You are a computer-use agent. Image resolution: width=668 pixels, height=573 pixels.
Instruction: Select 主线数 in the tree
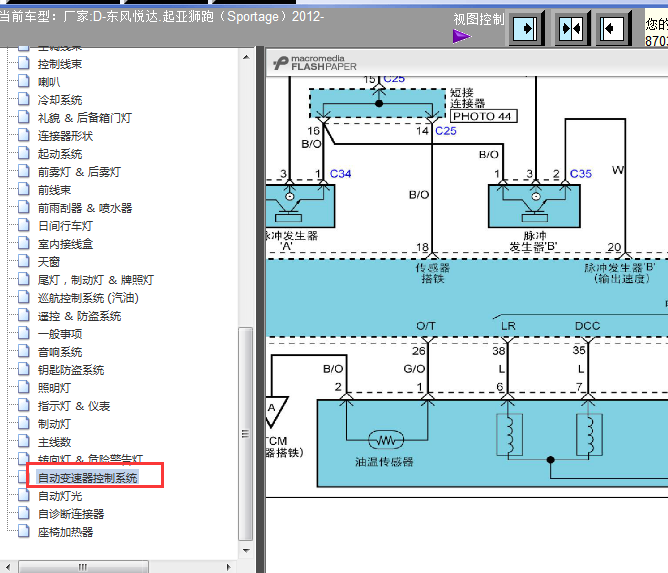coord(54,442)
